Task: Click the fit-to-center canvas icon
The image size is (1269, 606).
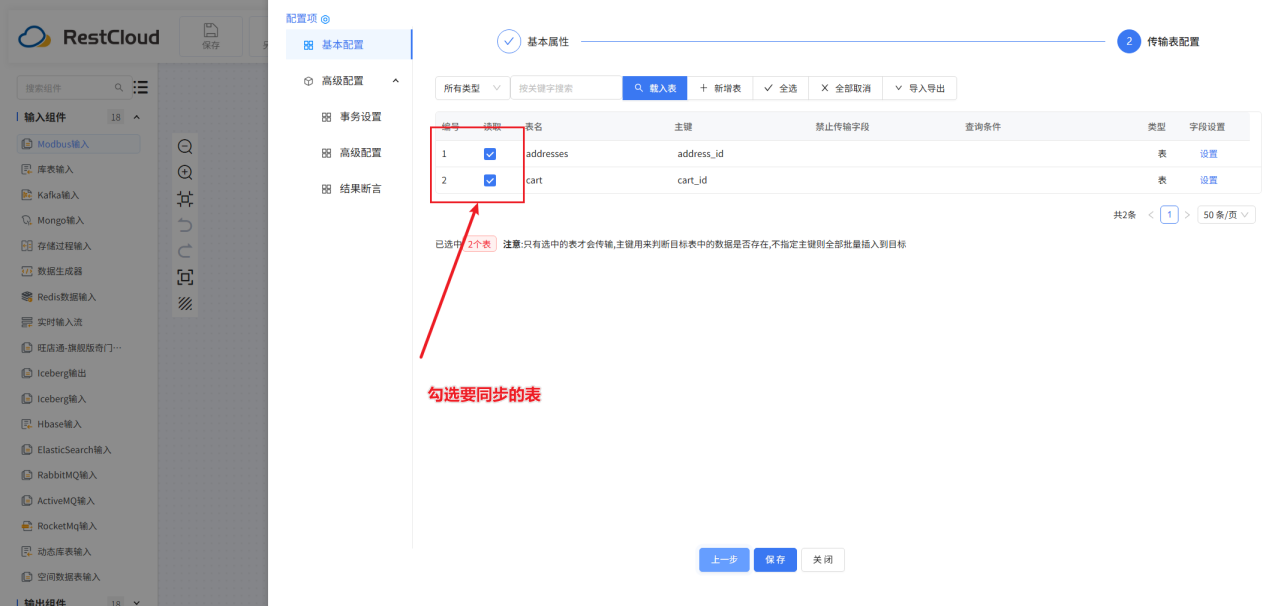Action: click(x=184, y=198)
